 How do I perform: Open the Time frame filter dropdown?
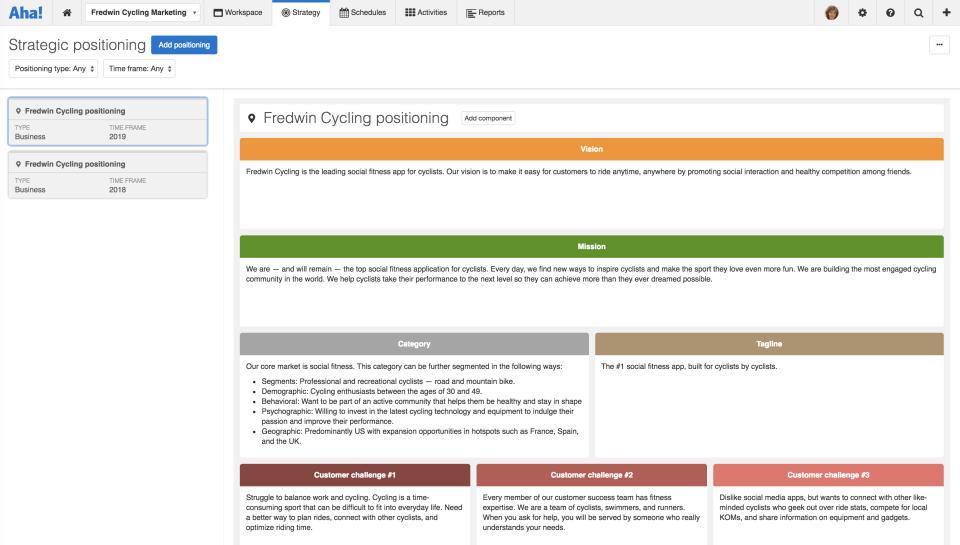tap(139, 69)
